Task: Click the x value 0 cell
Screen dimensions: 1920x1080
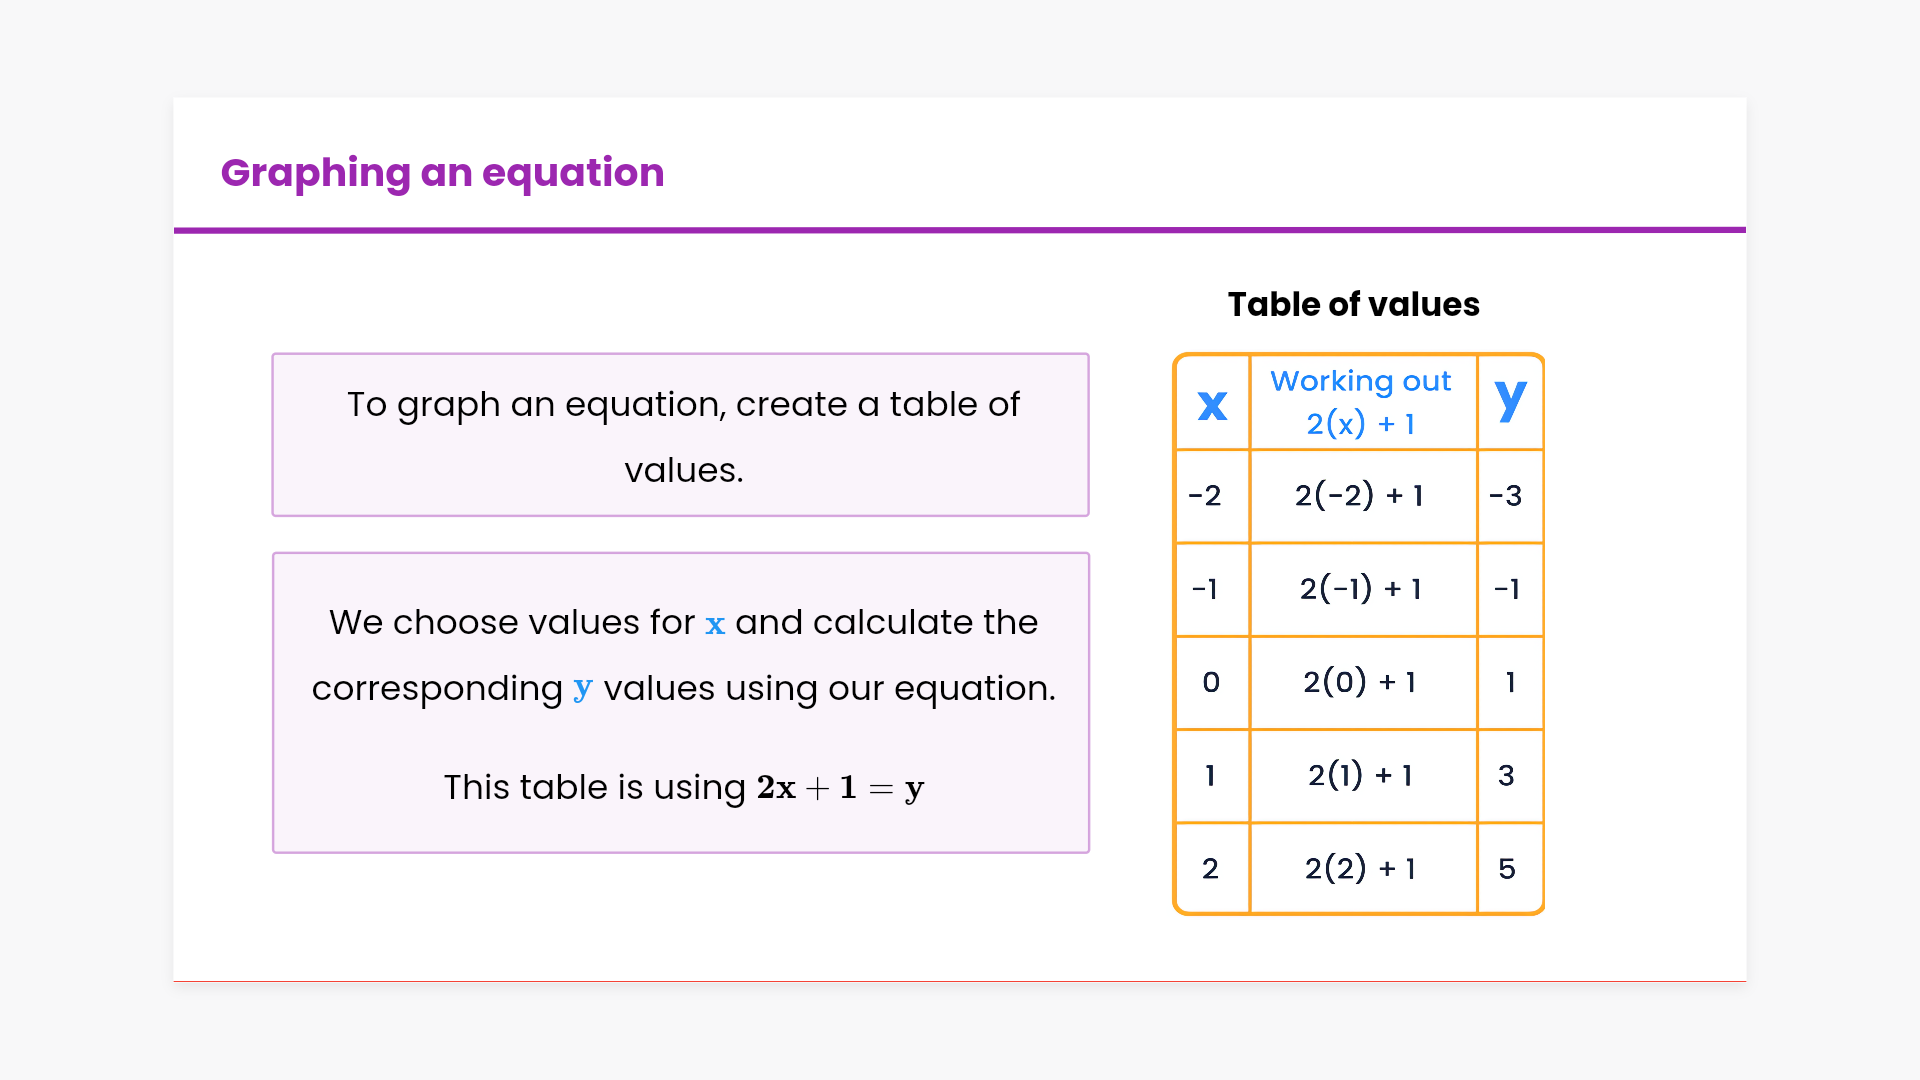Action: (x=1211, y=682)
